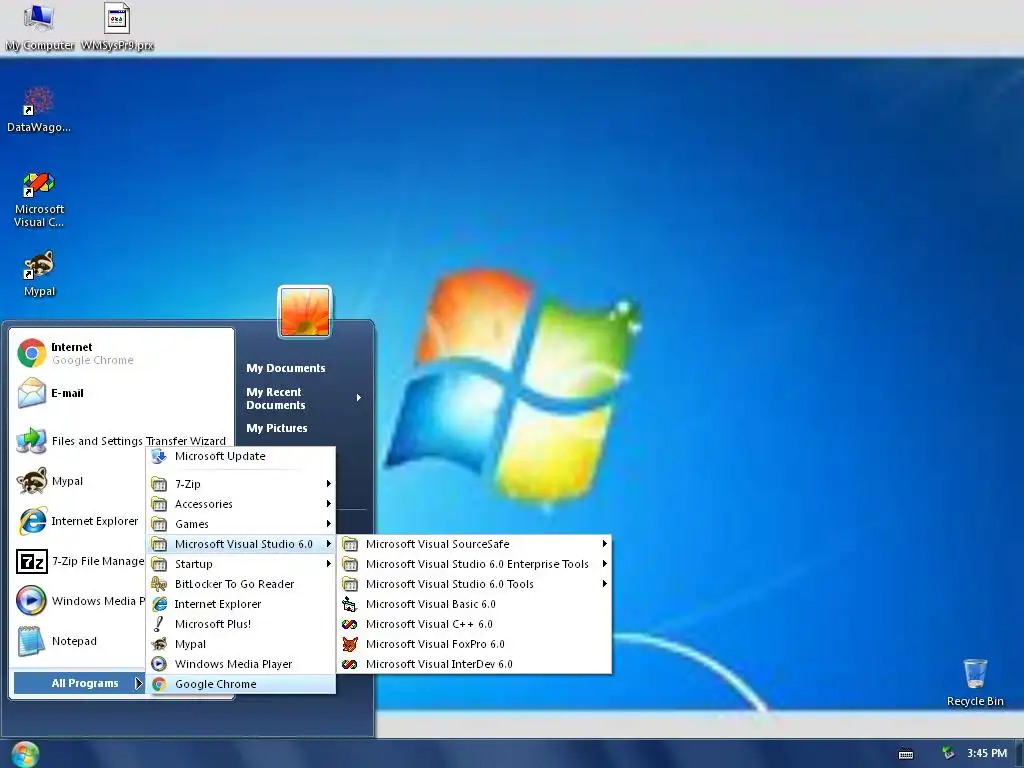The width and height of the screenshot is (1024, 768).
Task: Click the All Programs button
Action: click(79, 683)
